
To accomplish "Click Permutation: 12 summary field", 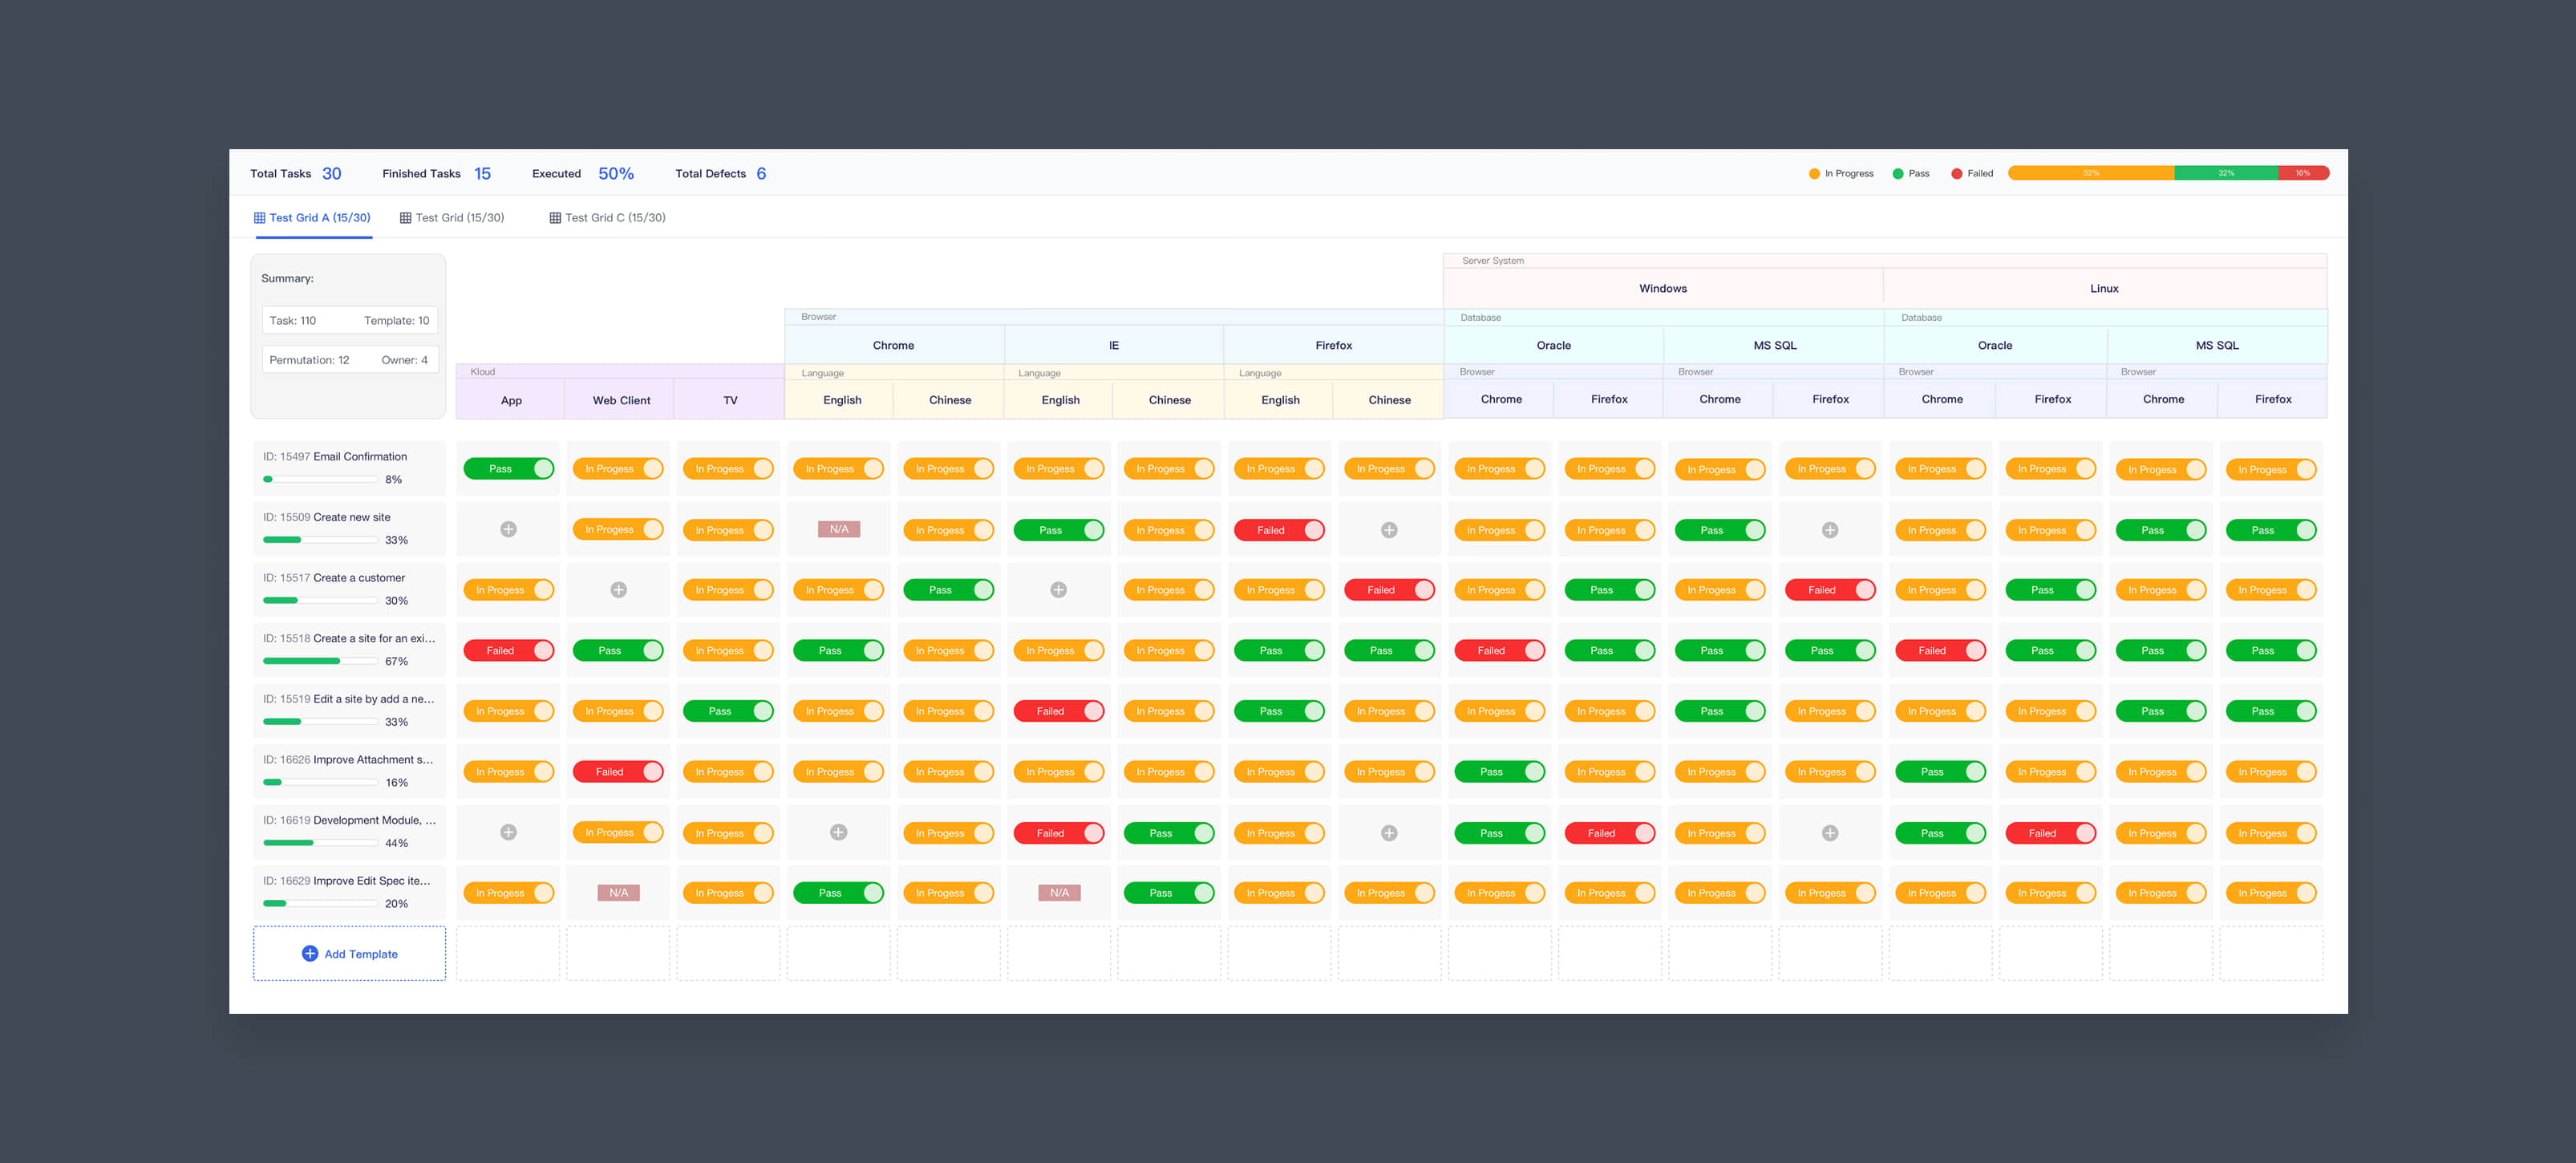I will [x=309, y=360].
